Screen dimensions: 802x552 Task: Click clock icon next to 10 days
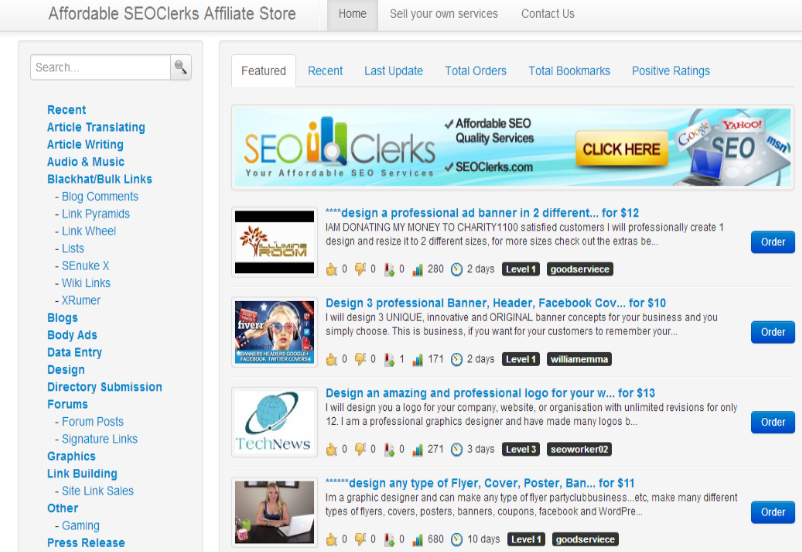pyautogui.click(x=457, y=539)
